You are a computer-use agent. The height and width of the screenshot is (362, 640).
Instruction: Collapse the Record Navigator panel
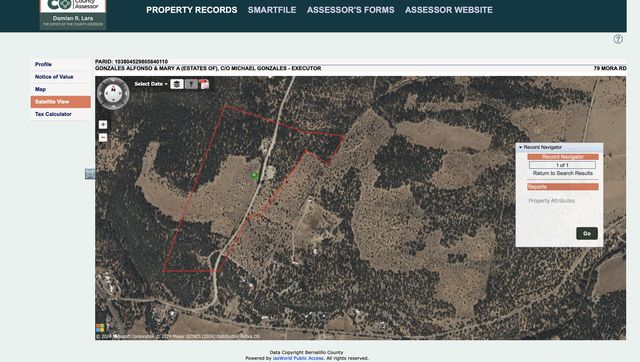[520, 147]
